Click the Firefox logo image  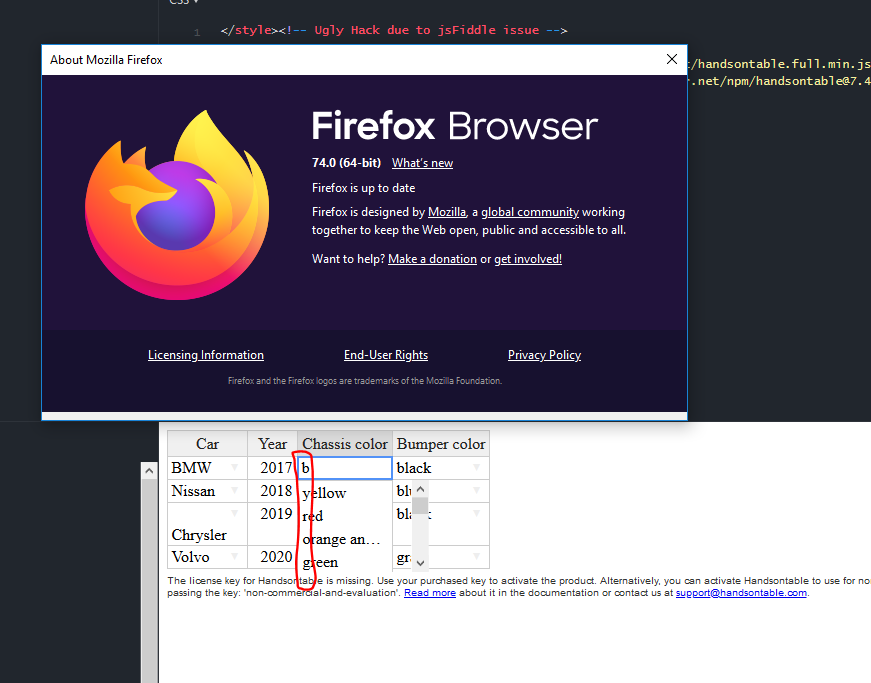tap(177, 205)
